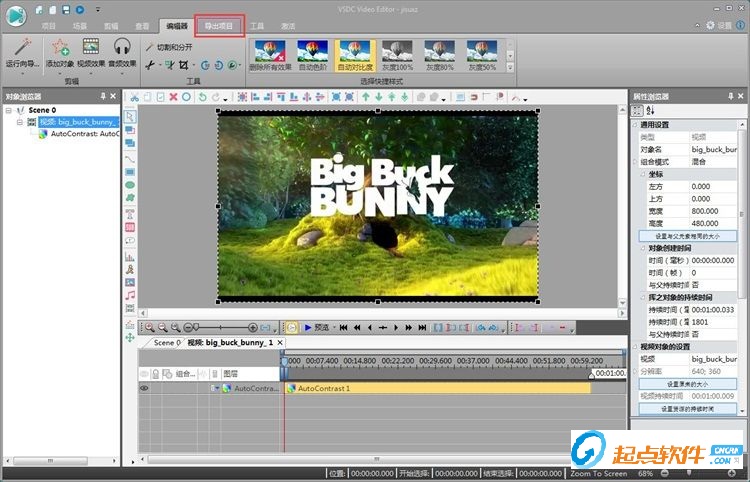Click the eye icon in timeline header row

coord(144,373)
